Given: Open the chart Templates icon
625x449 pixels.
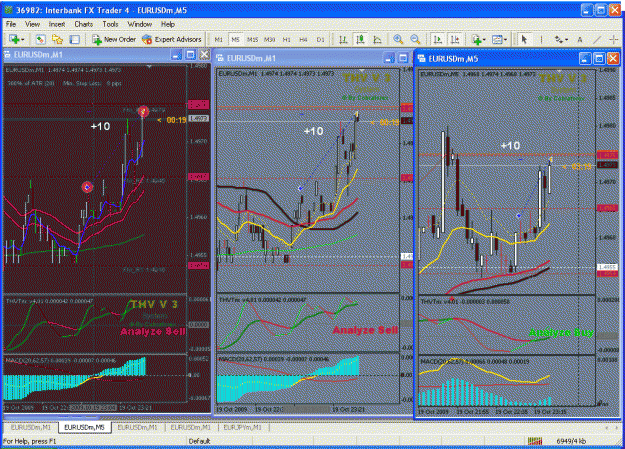Looking at the screenshot, I should 497,39.
